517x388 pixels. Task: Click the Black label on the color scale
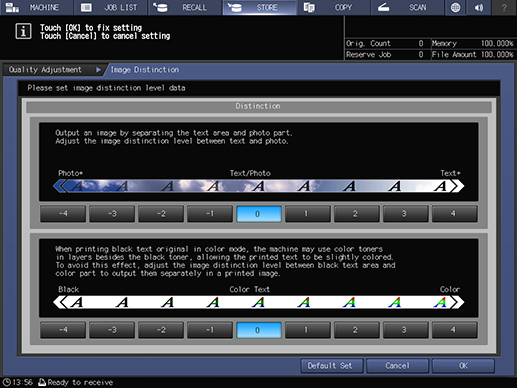click(x=69, y=289)
